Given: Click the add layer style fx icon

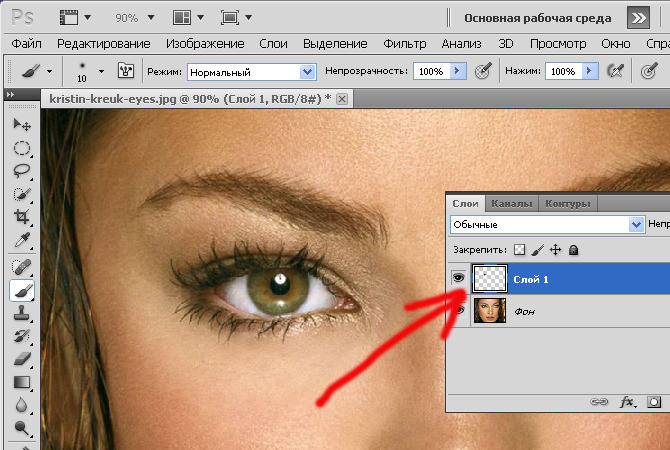Looking at the screenshot, I should pyautogui.click(x=628, y=402).
